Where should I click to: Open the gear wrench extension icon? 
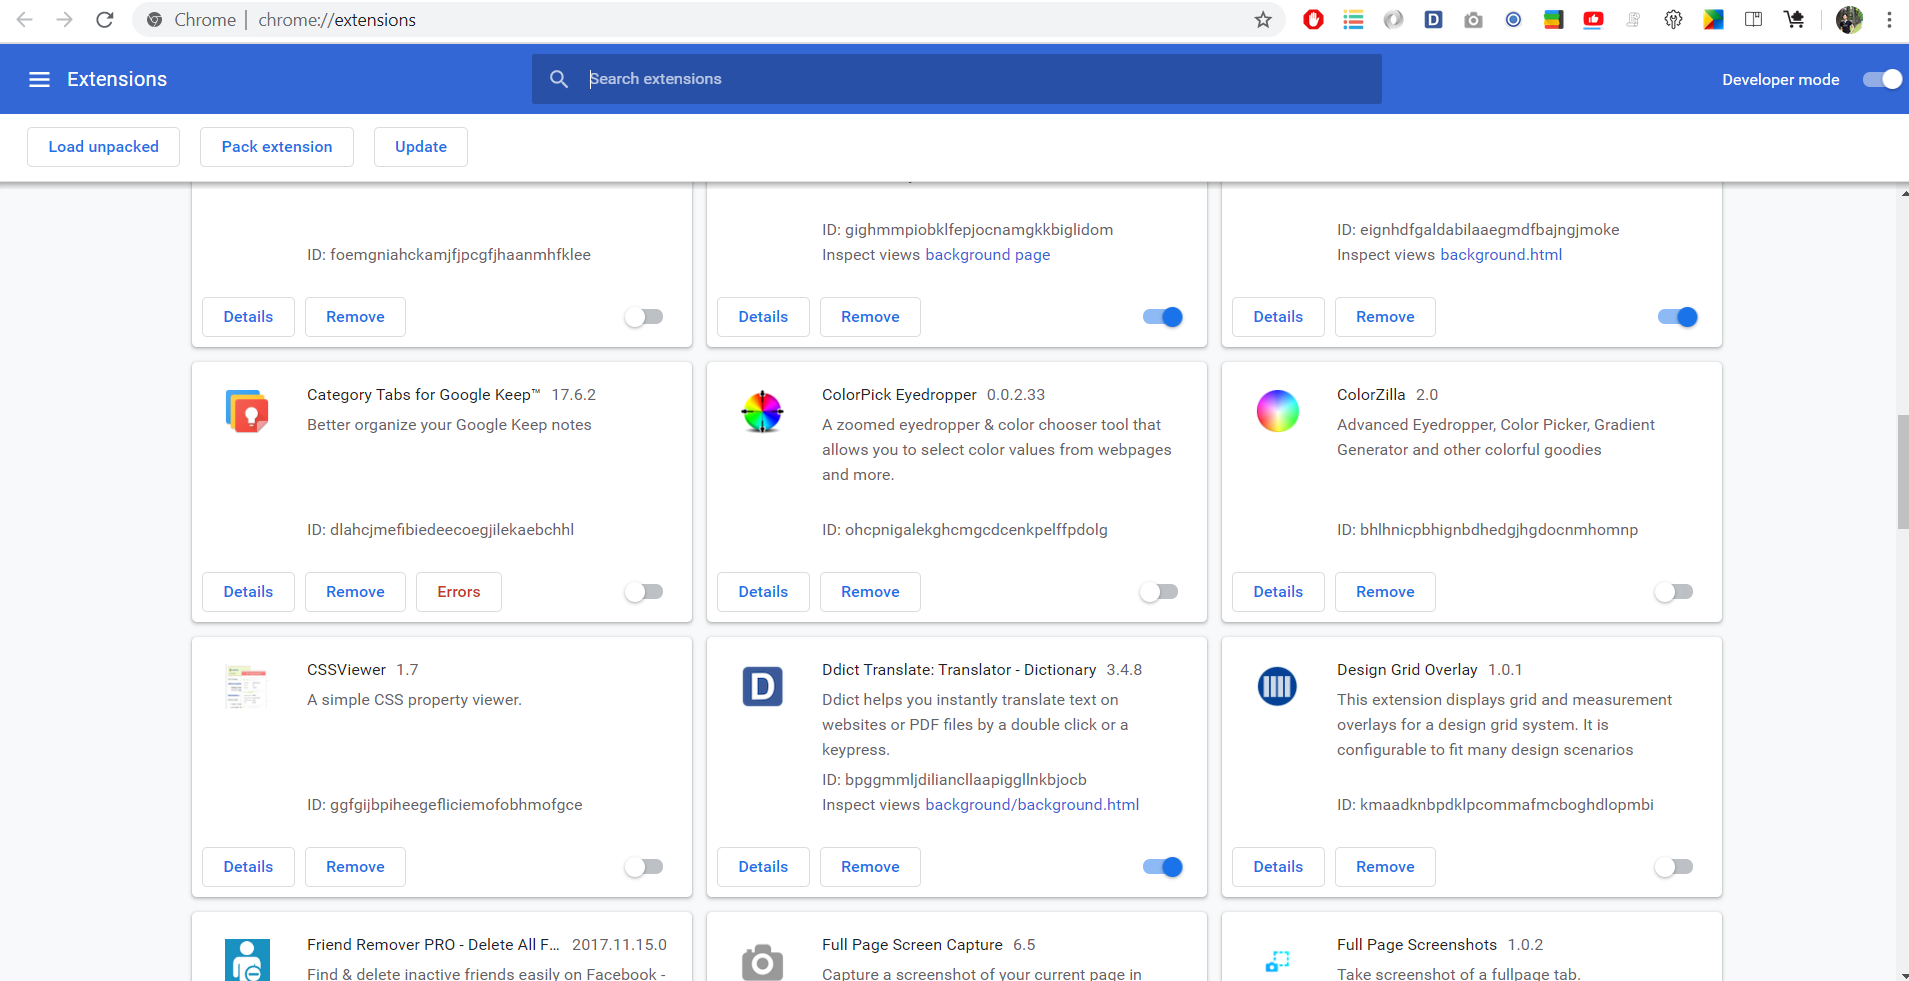1673,20
